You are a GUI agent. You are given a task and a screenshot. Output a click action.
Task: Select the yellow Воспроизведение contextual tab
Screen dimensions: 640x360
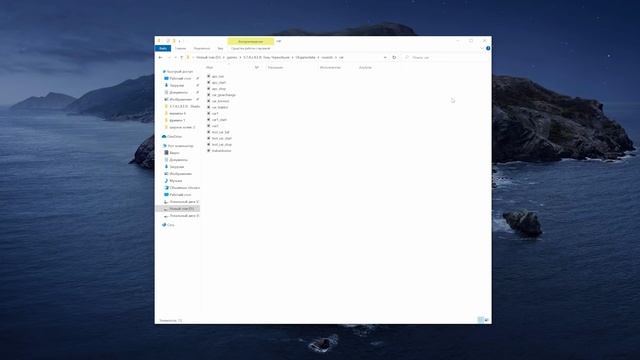pyautogui.click(x=251, y=41)
